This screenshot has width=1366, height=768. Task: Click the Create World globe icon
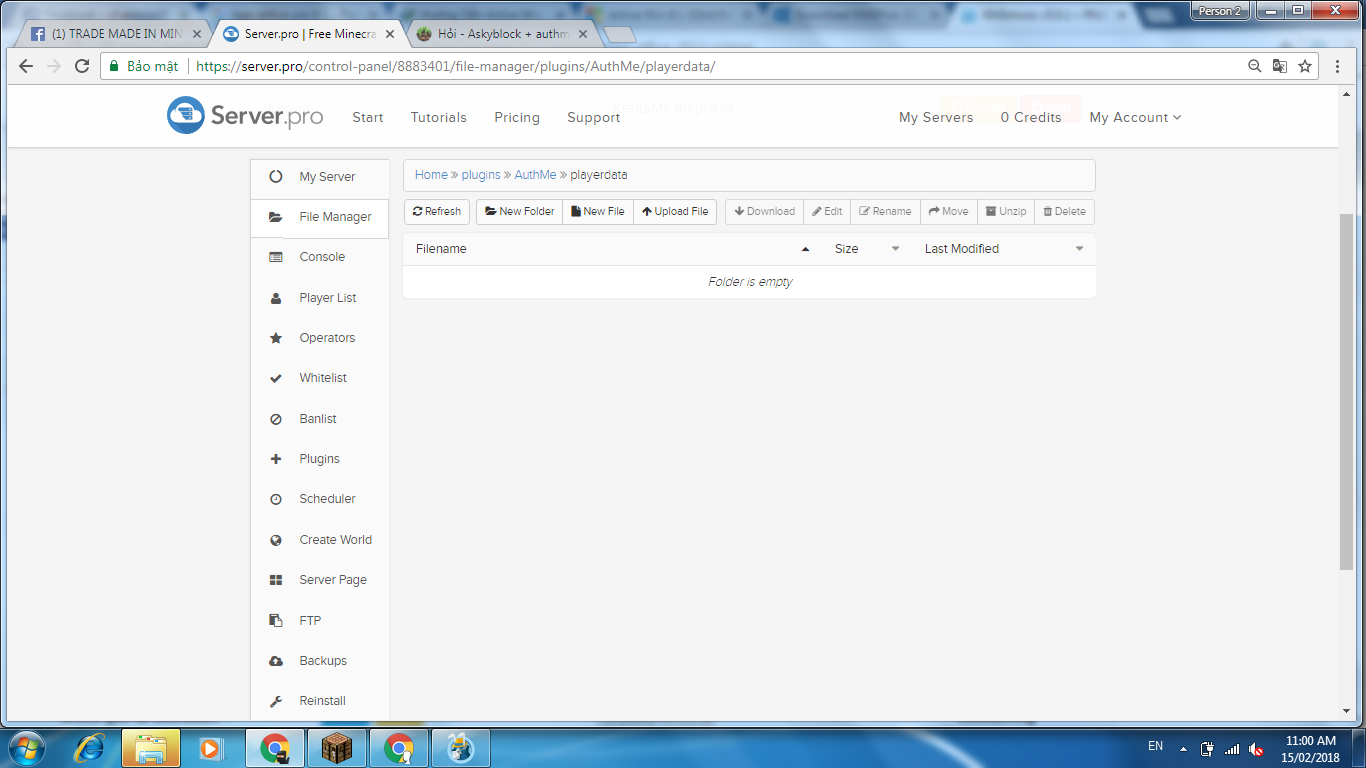click(276, 540)
